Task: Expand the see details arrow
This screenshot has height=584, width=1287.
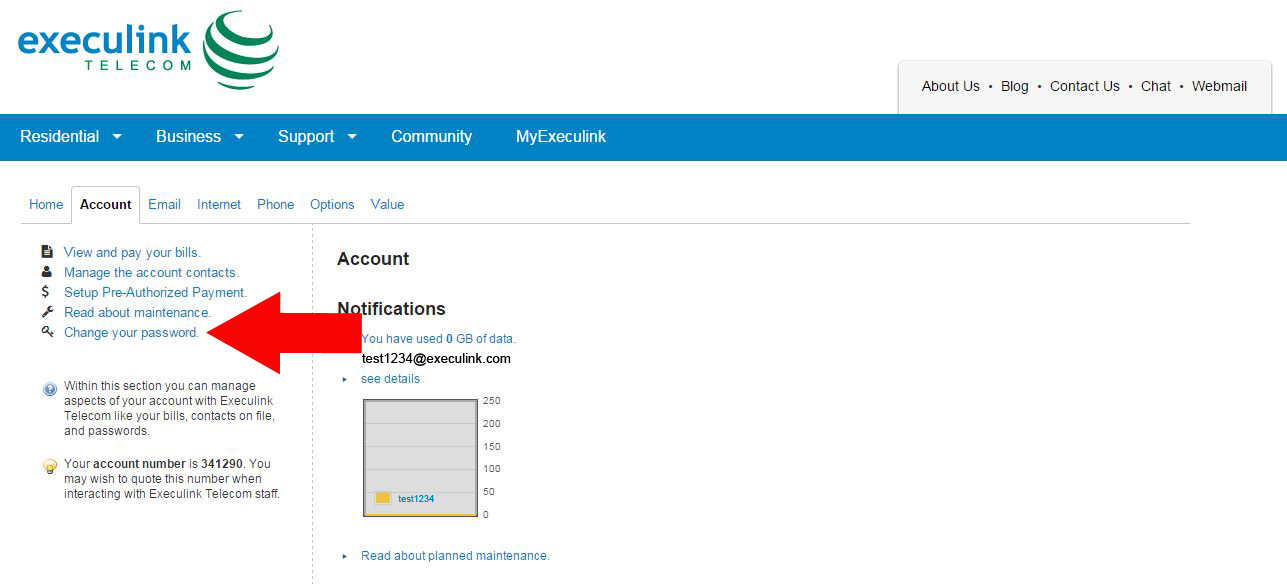Action: pos(345,379)
